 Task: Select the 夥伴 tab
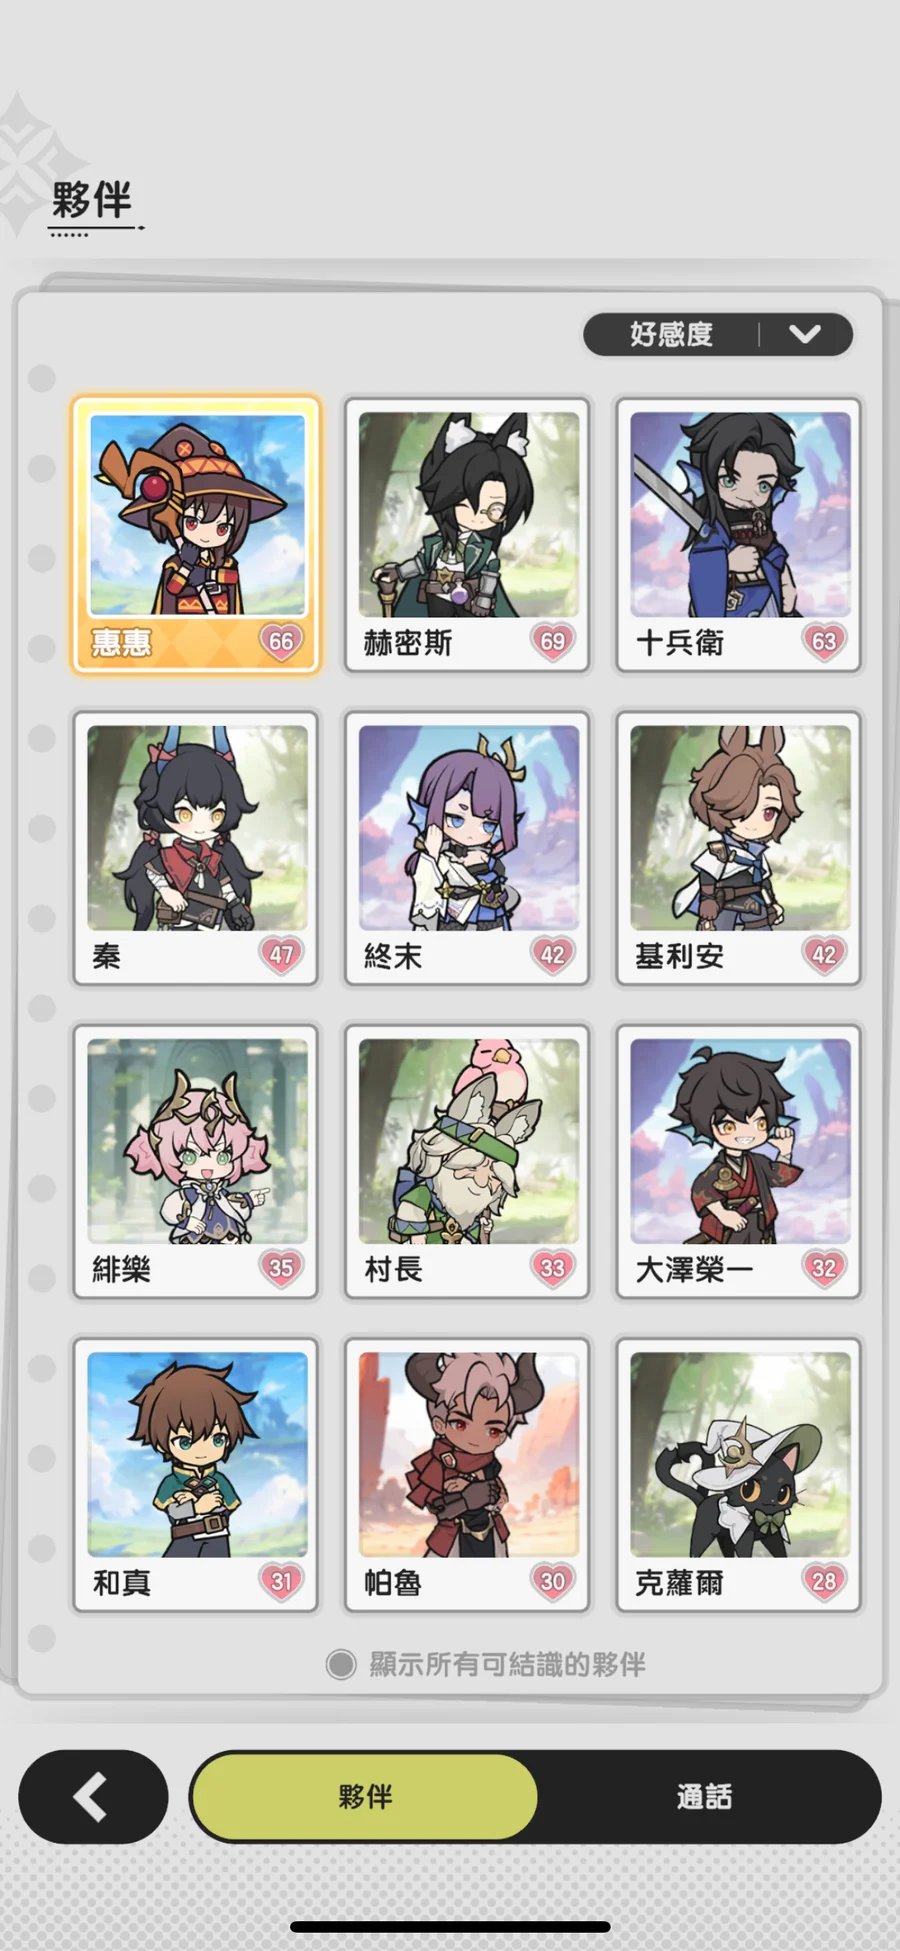[x=365, y=1796]
